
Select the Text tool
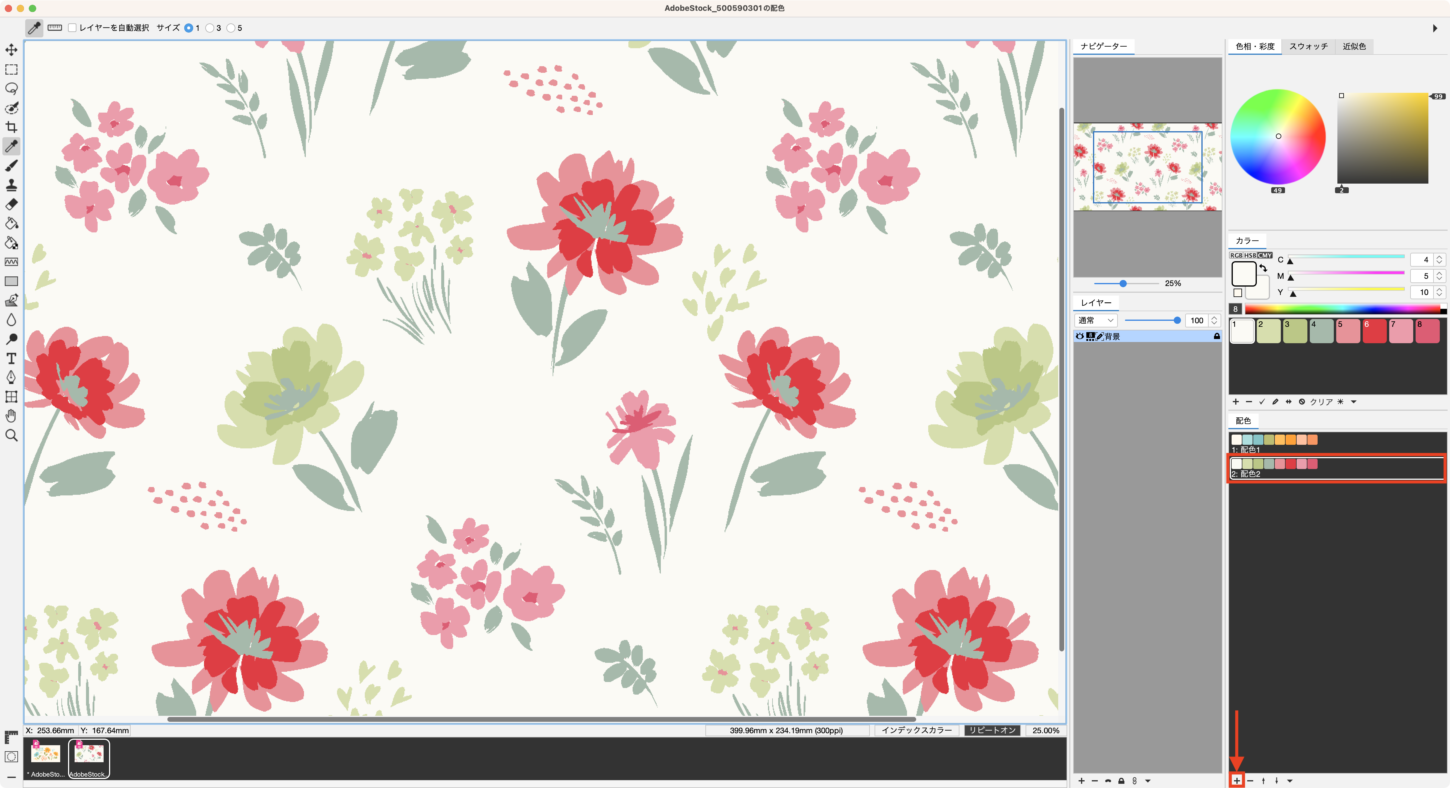click(11, 358)
